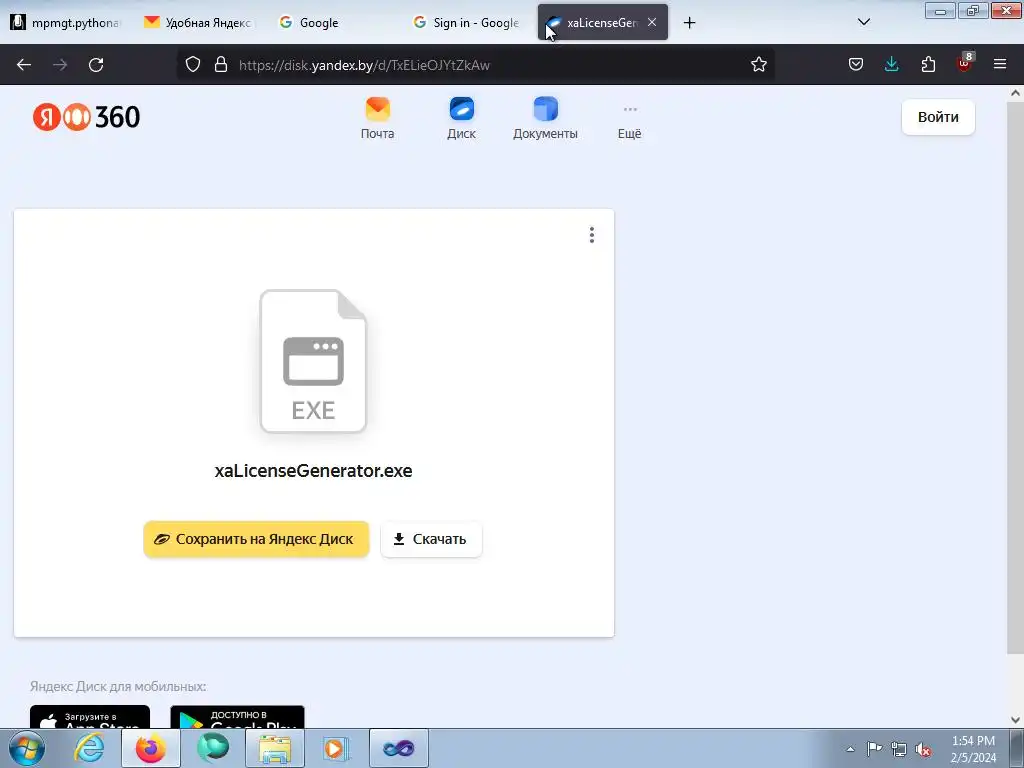Open the Action Center flag icon
Image resolution: width=1024 pixels, height=768 pixels.
click(874, 749)
